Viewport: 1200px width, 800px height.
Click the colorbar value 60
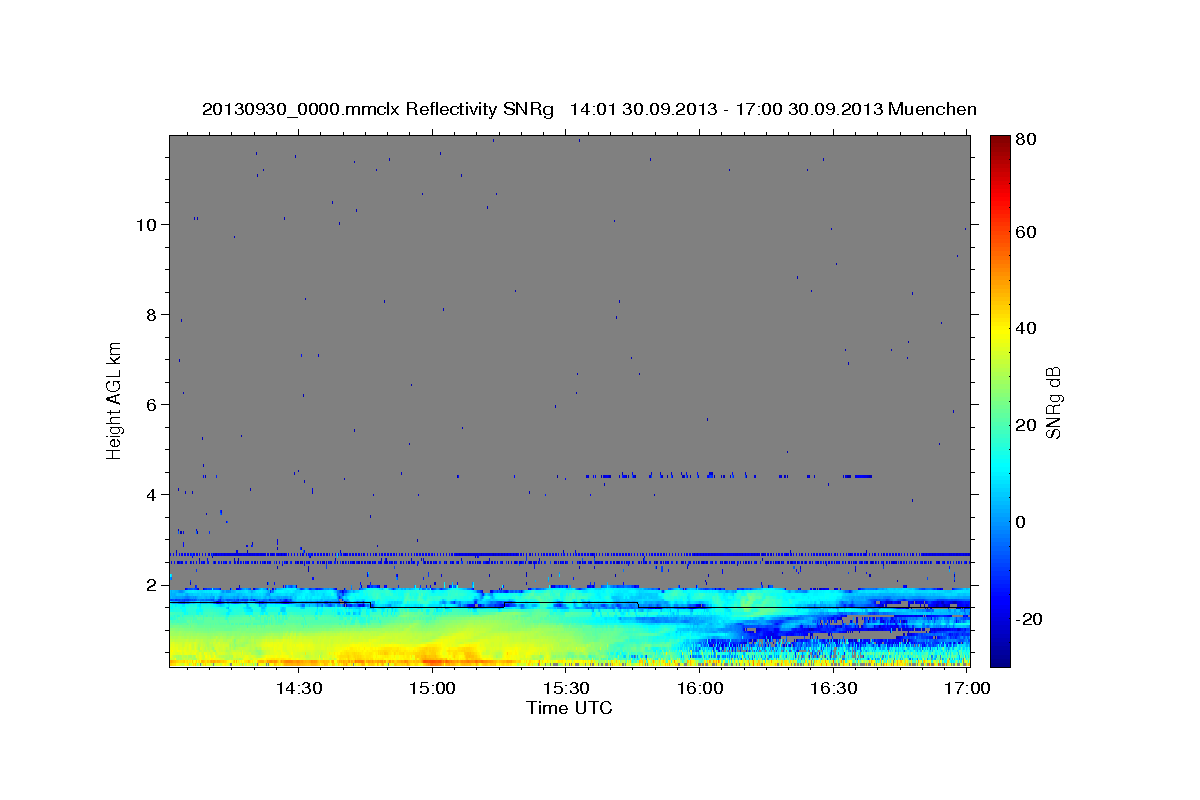tap(1028, 232)
